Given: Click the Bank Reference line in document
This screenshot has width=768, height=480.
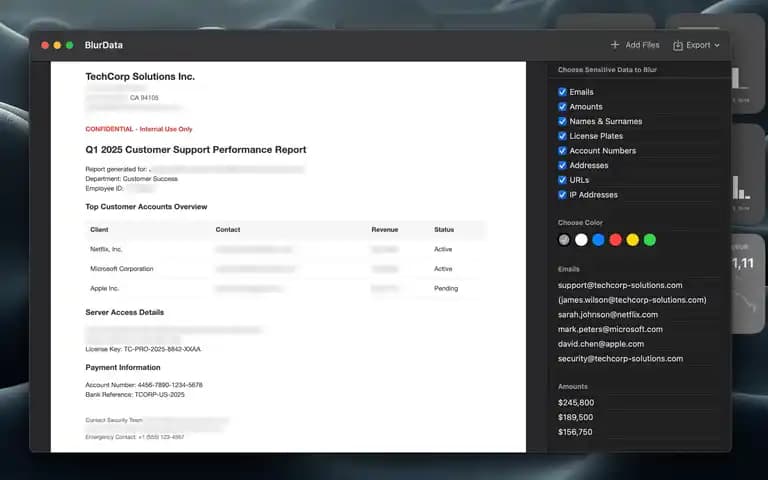Looking at the screenshot, I should click(135, 394).
